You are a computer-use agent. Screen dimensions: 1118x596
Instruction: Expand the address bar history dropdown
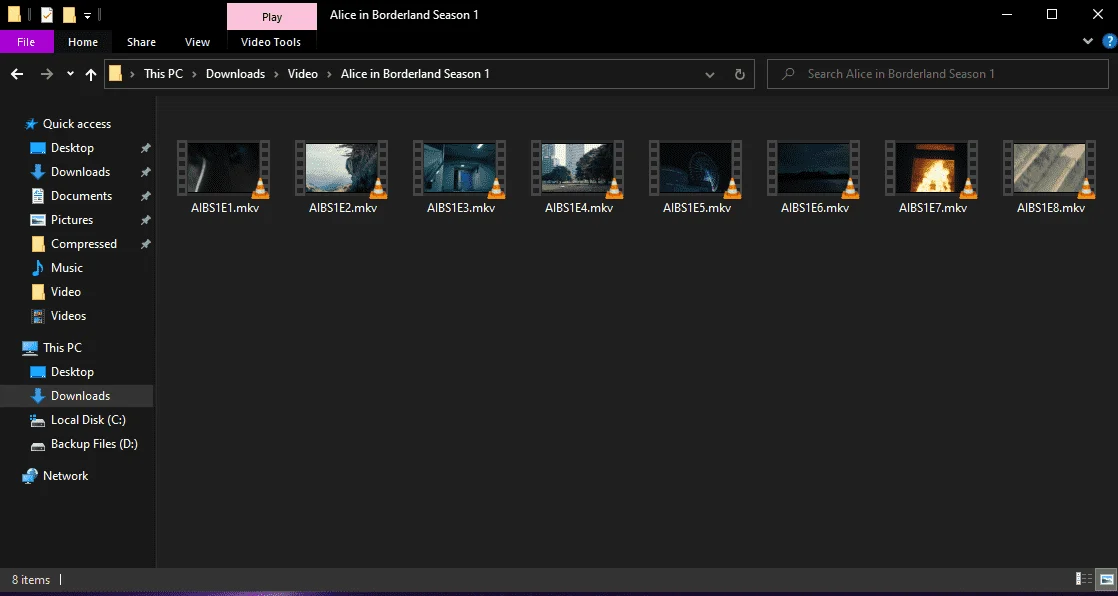click(709, 74)
